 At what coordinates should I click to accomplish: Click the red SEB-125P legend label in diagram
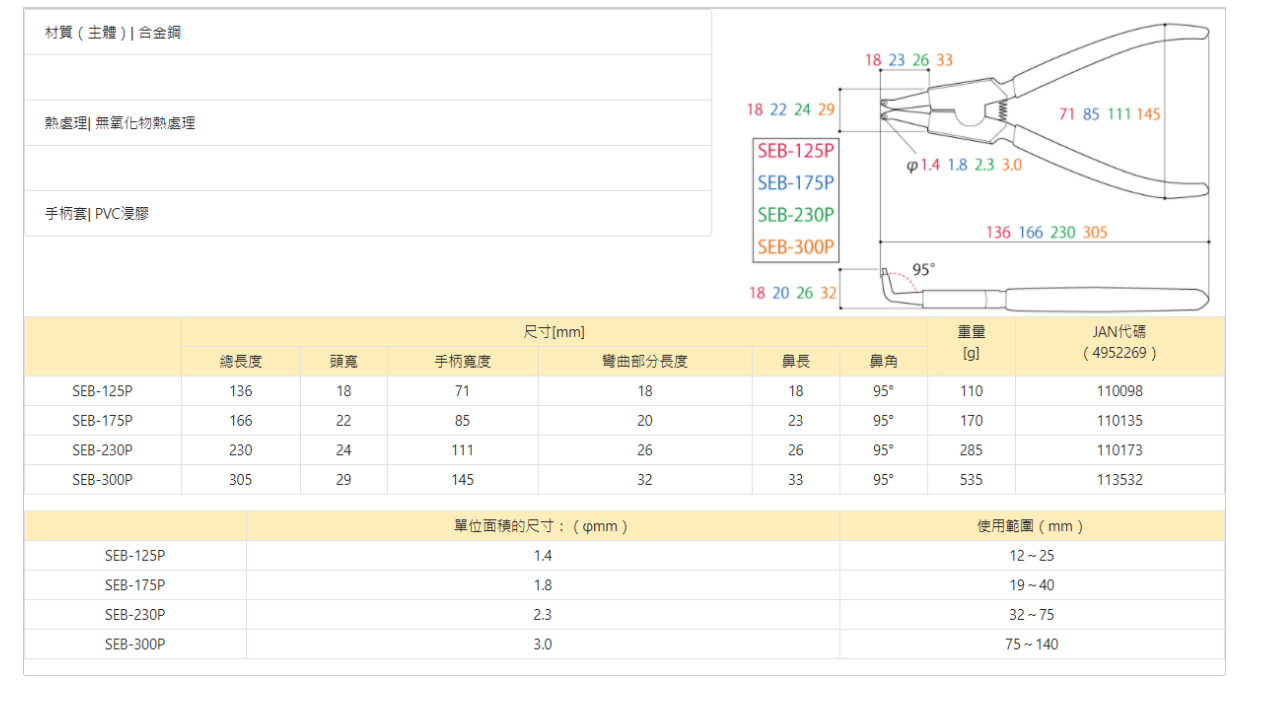pos(795,151)
